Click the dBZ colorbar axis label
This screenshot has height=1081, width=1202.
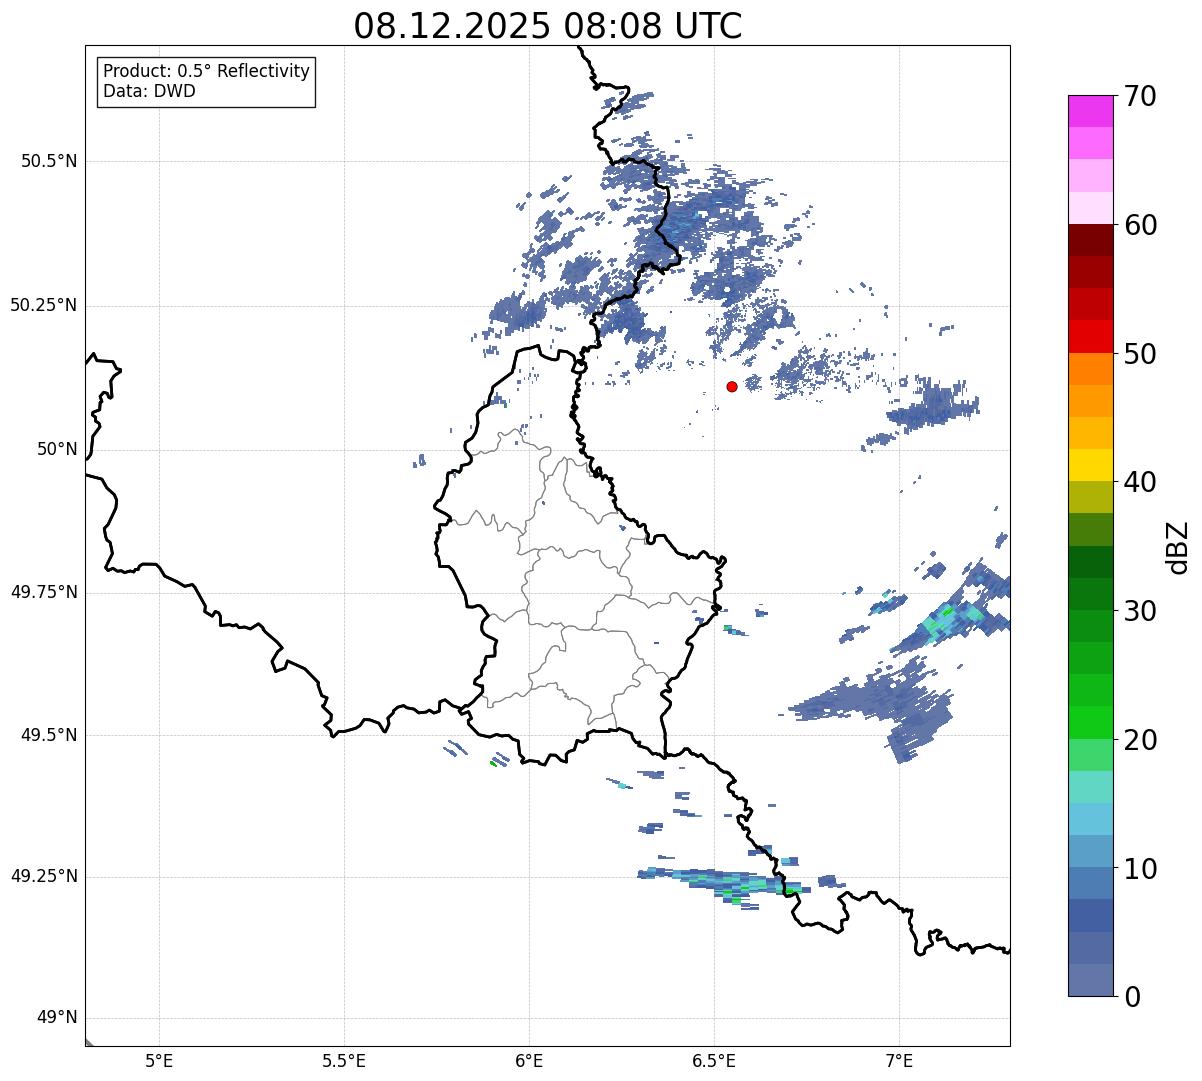[x=1178, y=546]
